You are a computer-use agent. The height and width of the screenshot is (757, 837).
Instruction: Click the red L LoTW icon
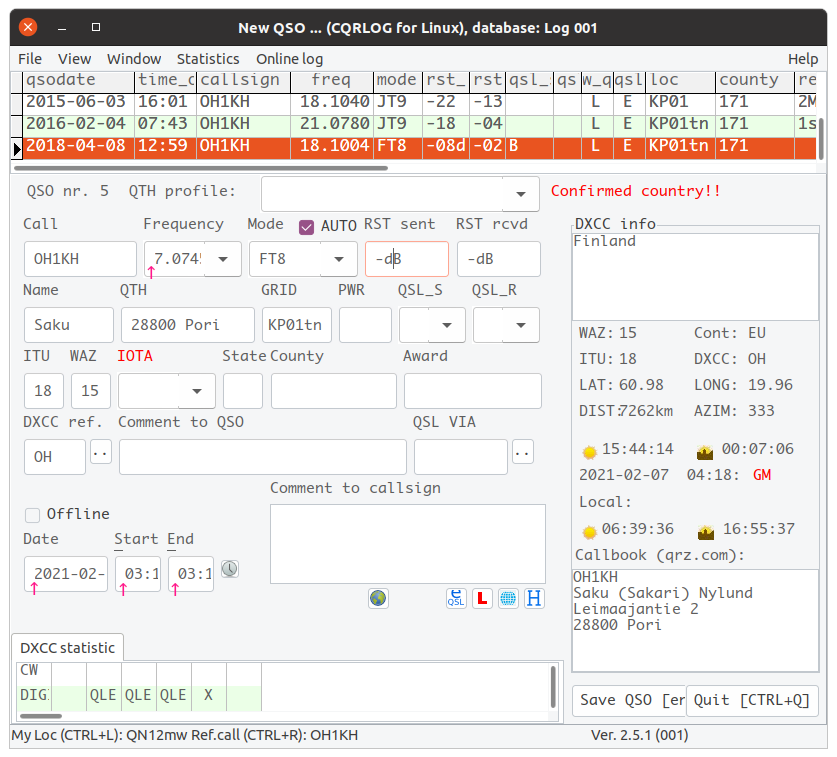point(482,598)
